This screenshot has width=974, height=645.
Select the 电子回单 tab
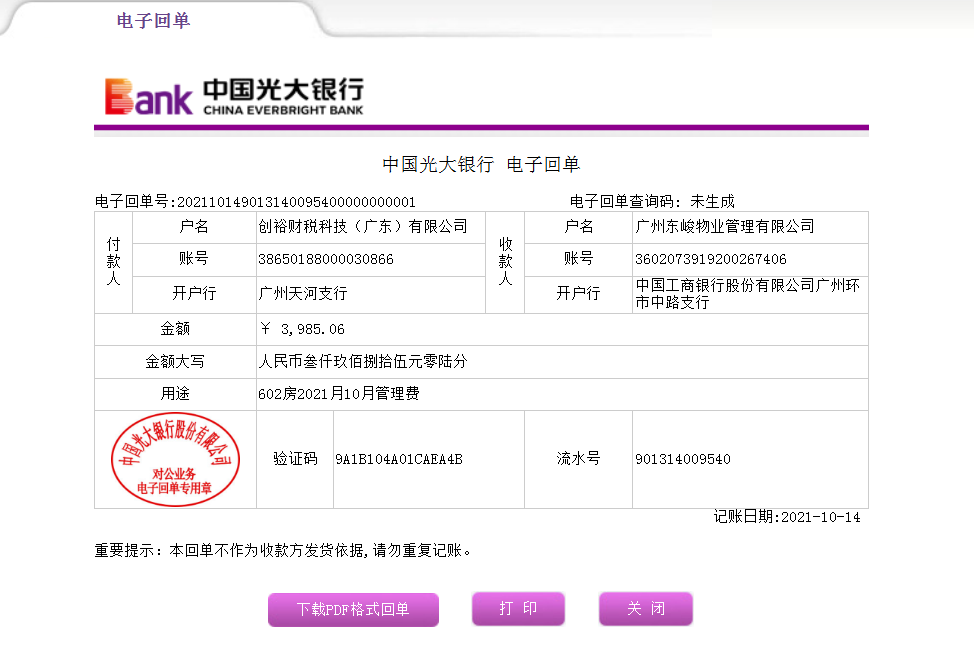coord(153,20)
